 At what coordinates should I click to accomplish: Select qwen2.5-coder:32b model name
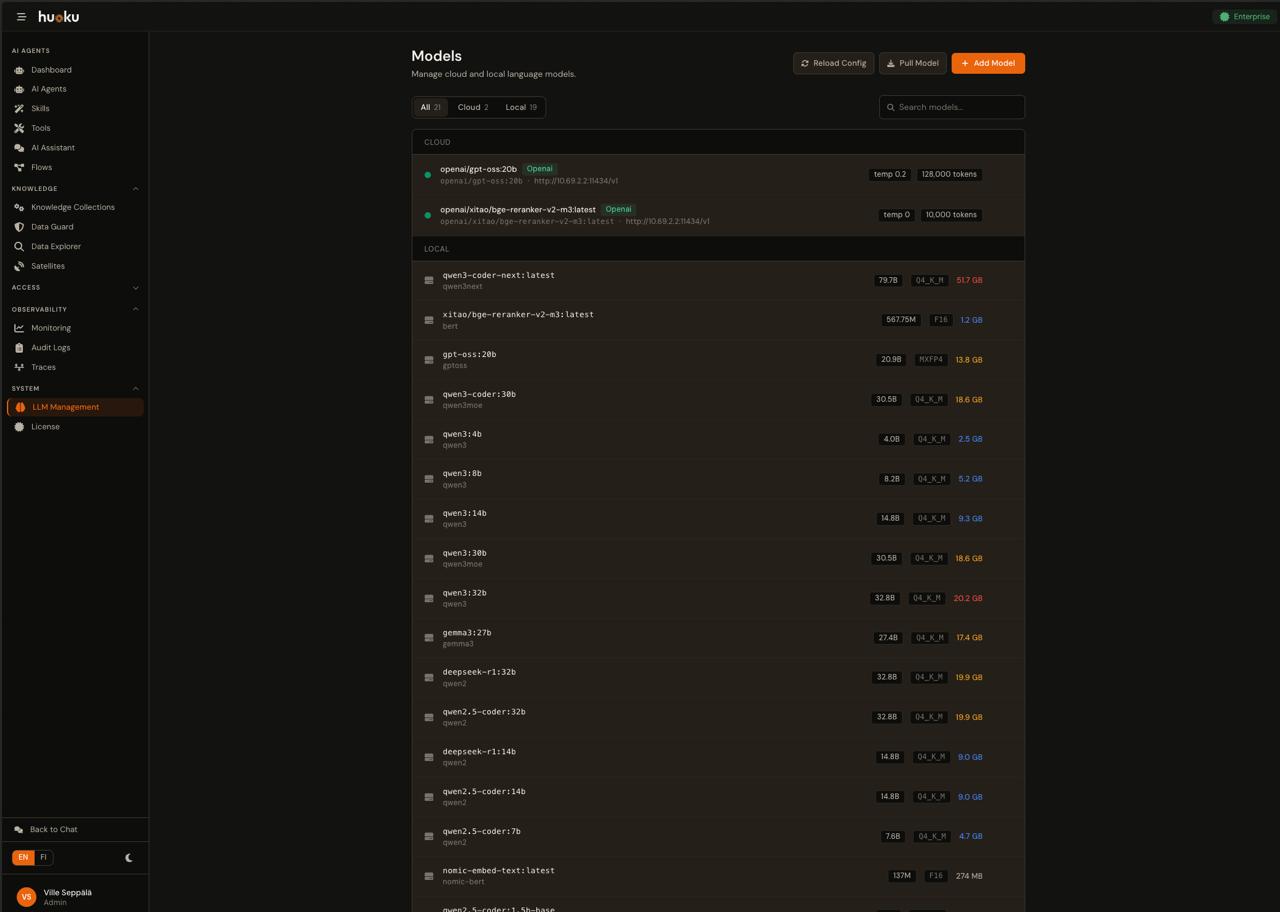coord(484,712)
